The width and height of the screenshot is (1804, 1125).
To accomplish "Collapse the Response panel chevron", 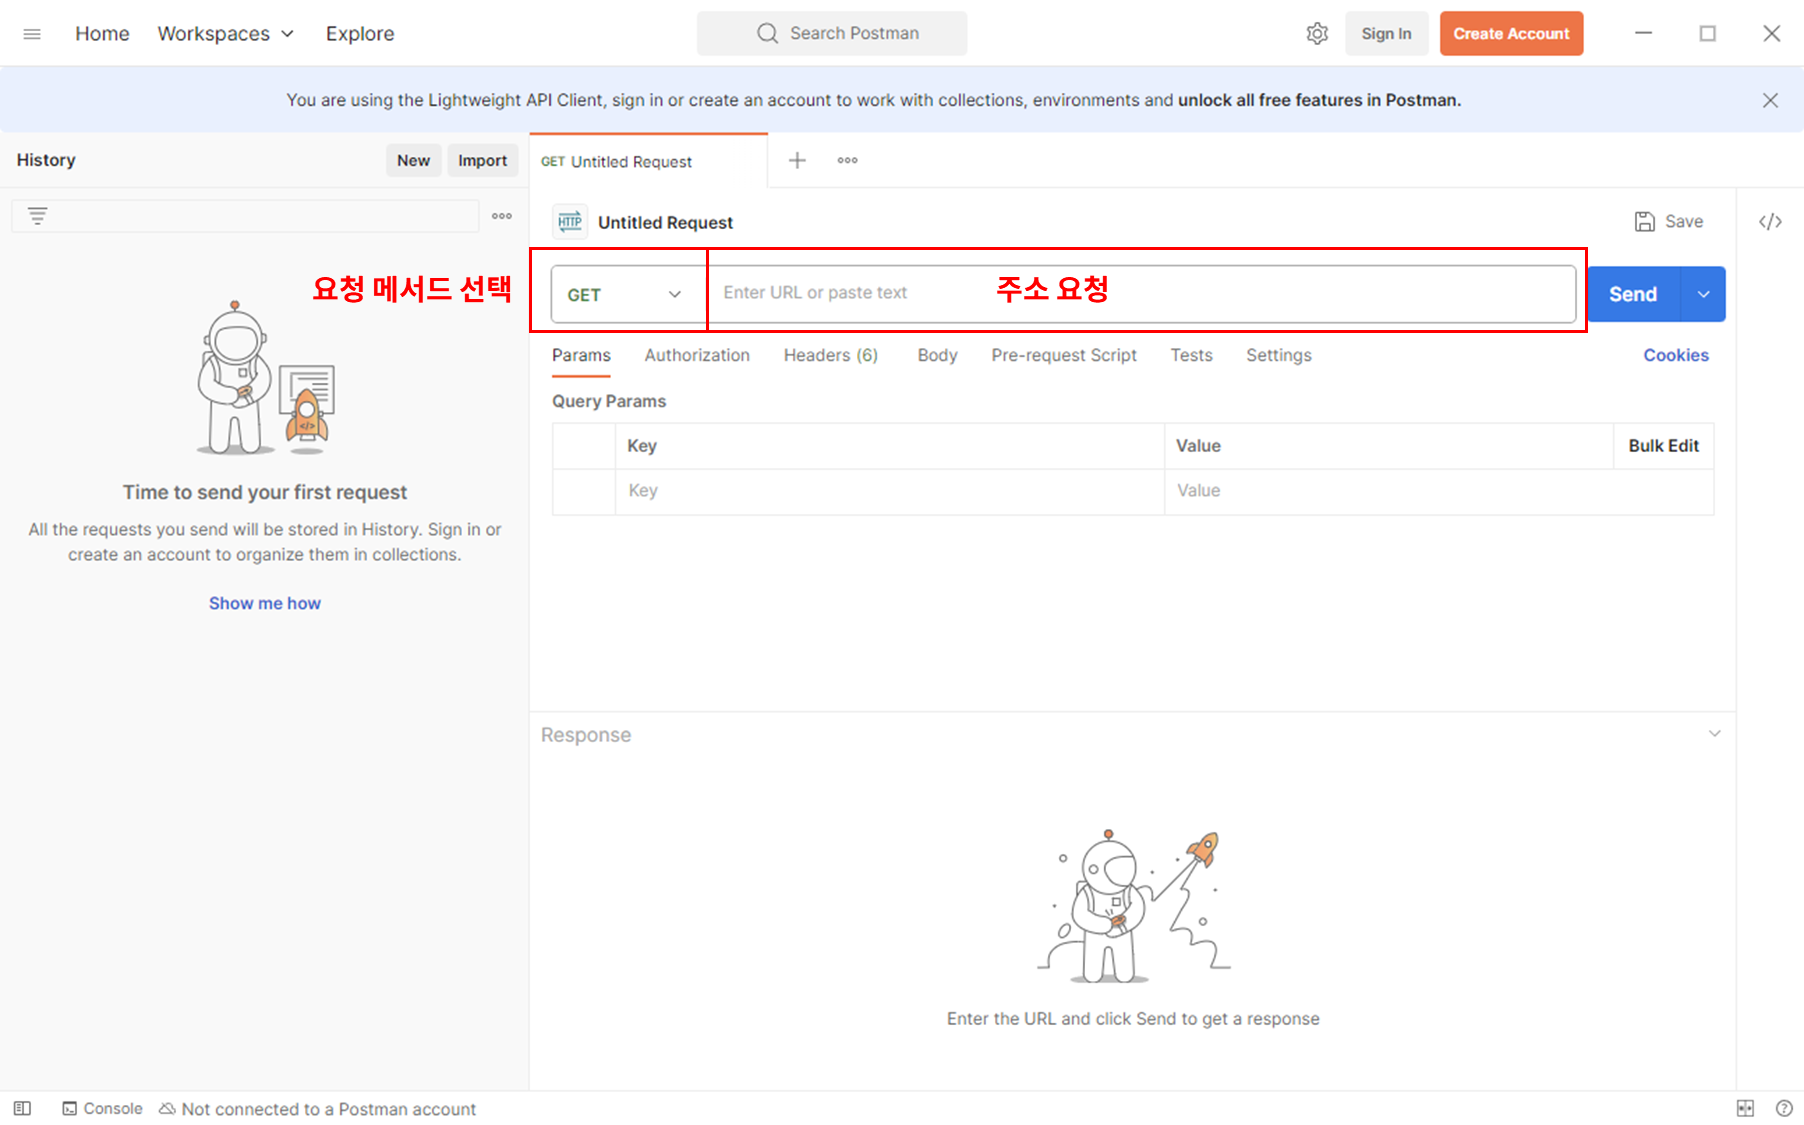I will click(x=1714, y=734).
